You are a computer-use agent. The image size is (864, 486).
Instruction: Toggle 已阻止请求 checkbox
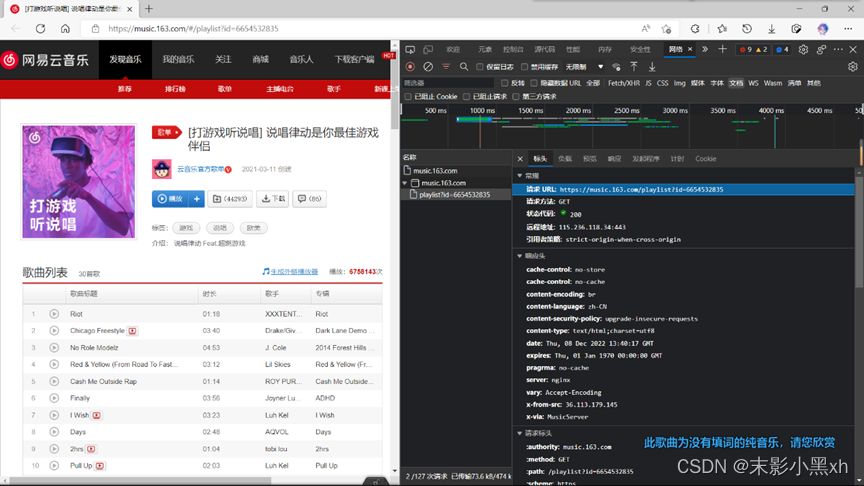[x=467, y=96]
